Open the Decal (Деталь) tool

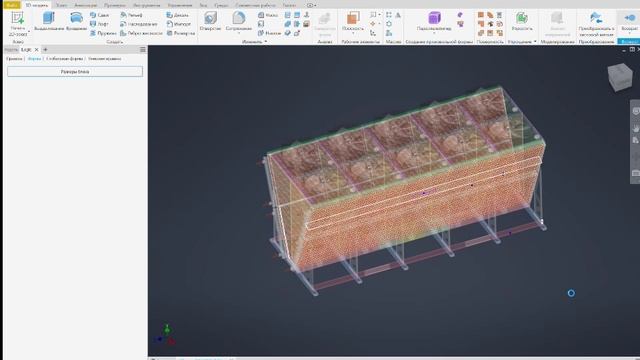coord(178,15)
